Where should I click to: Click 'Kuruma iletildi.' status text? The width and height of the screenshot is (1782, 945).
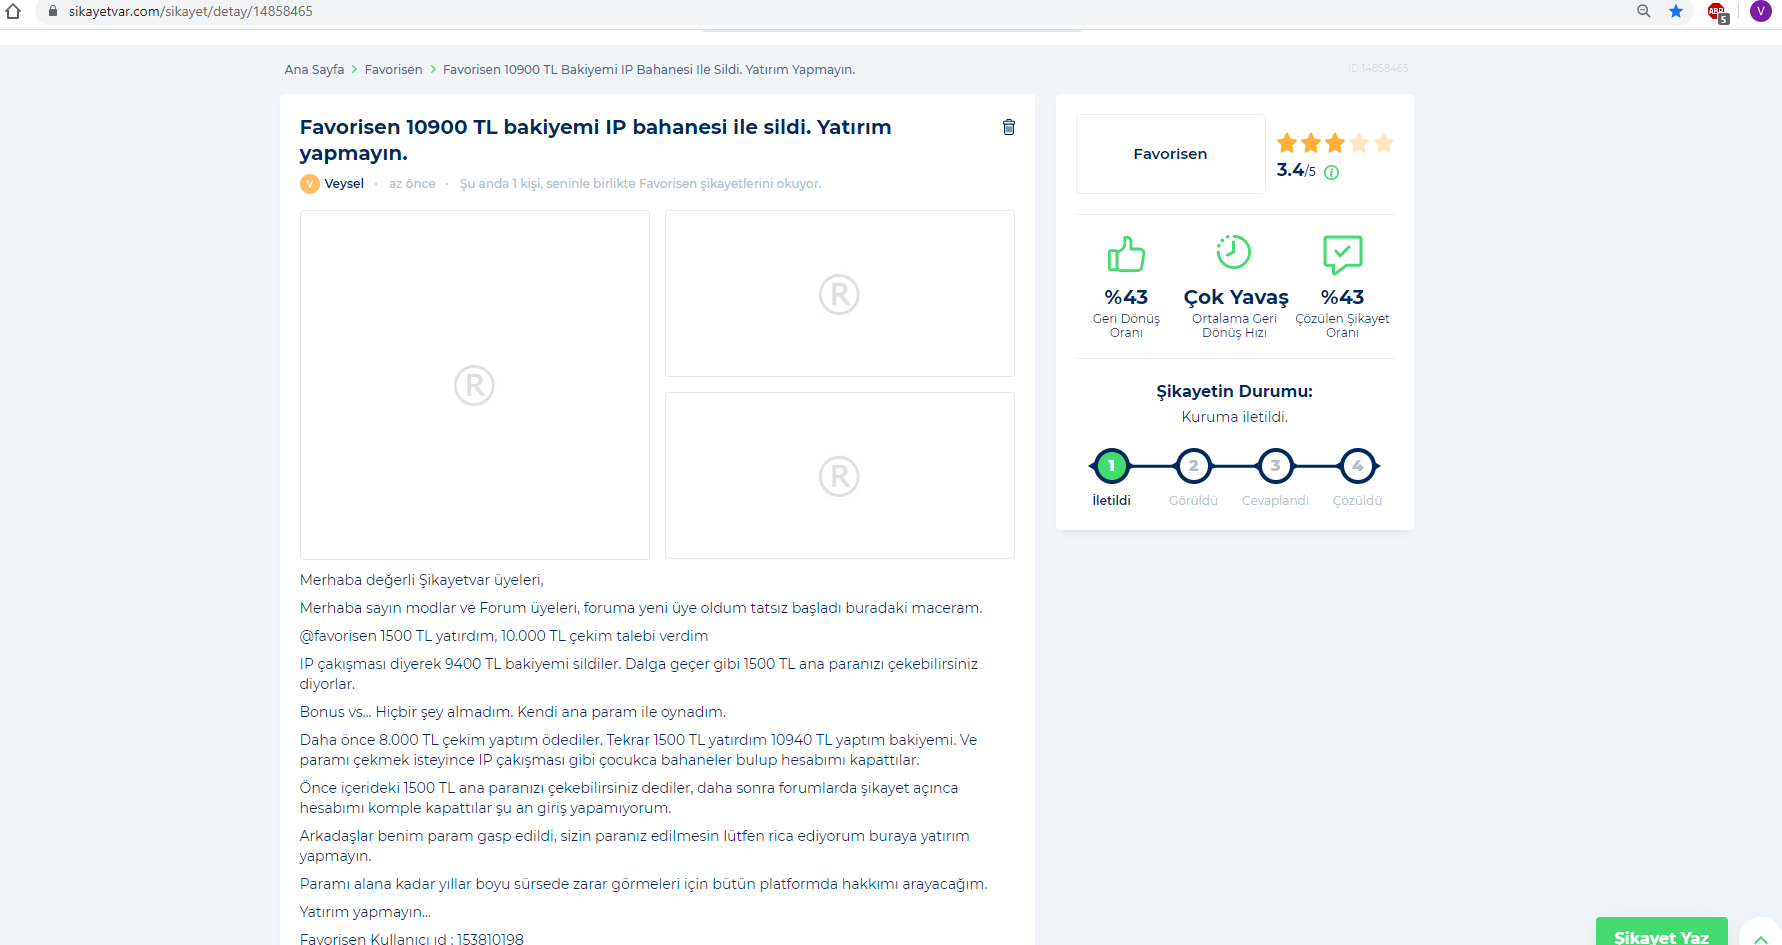[1235, 417]
